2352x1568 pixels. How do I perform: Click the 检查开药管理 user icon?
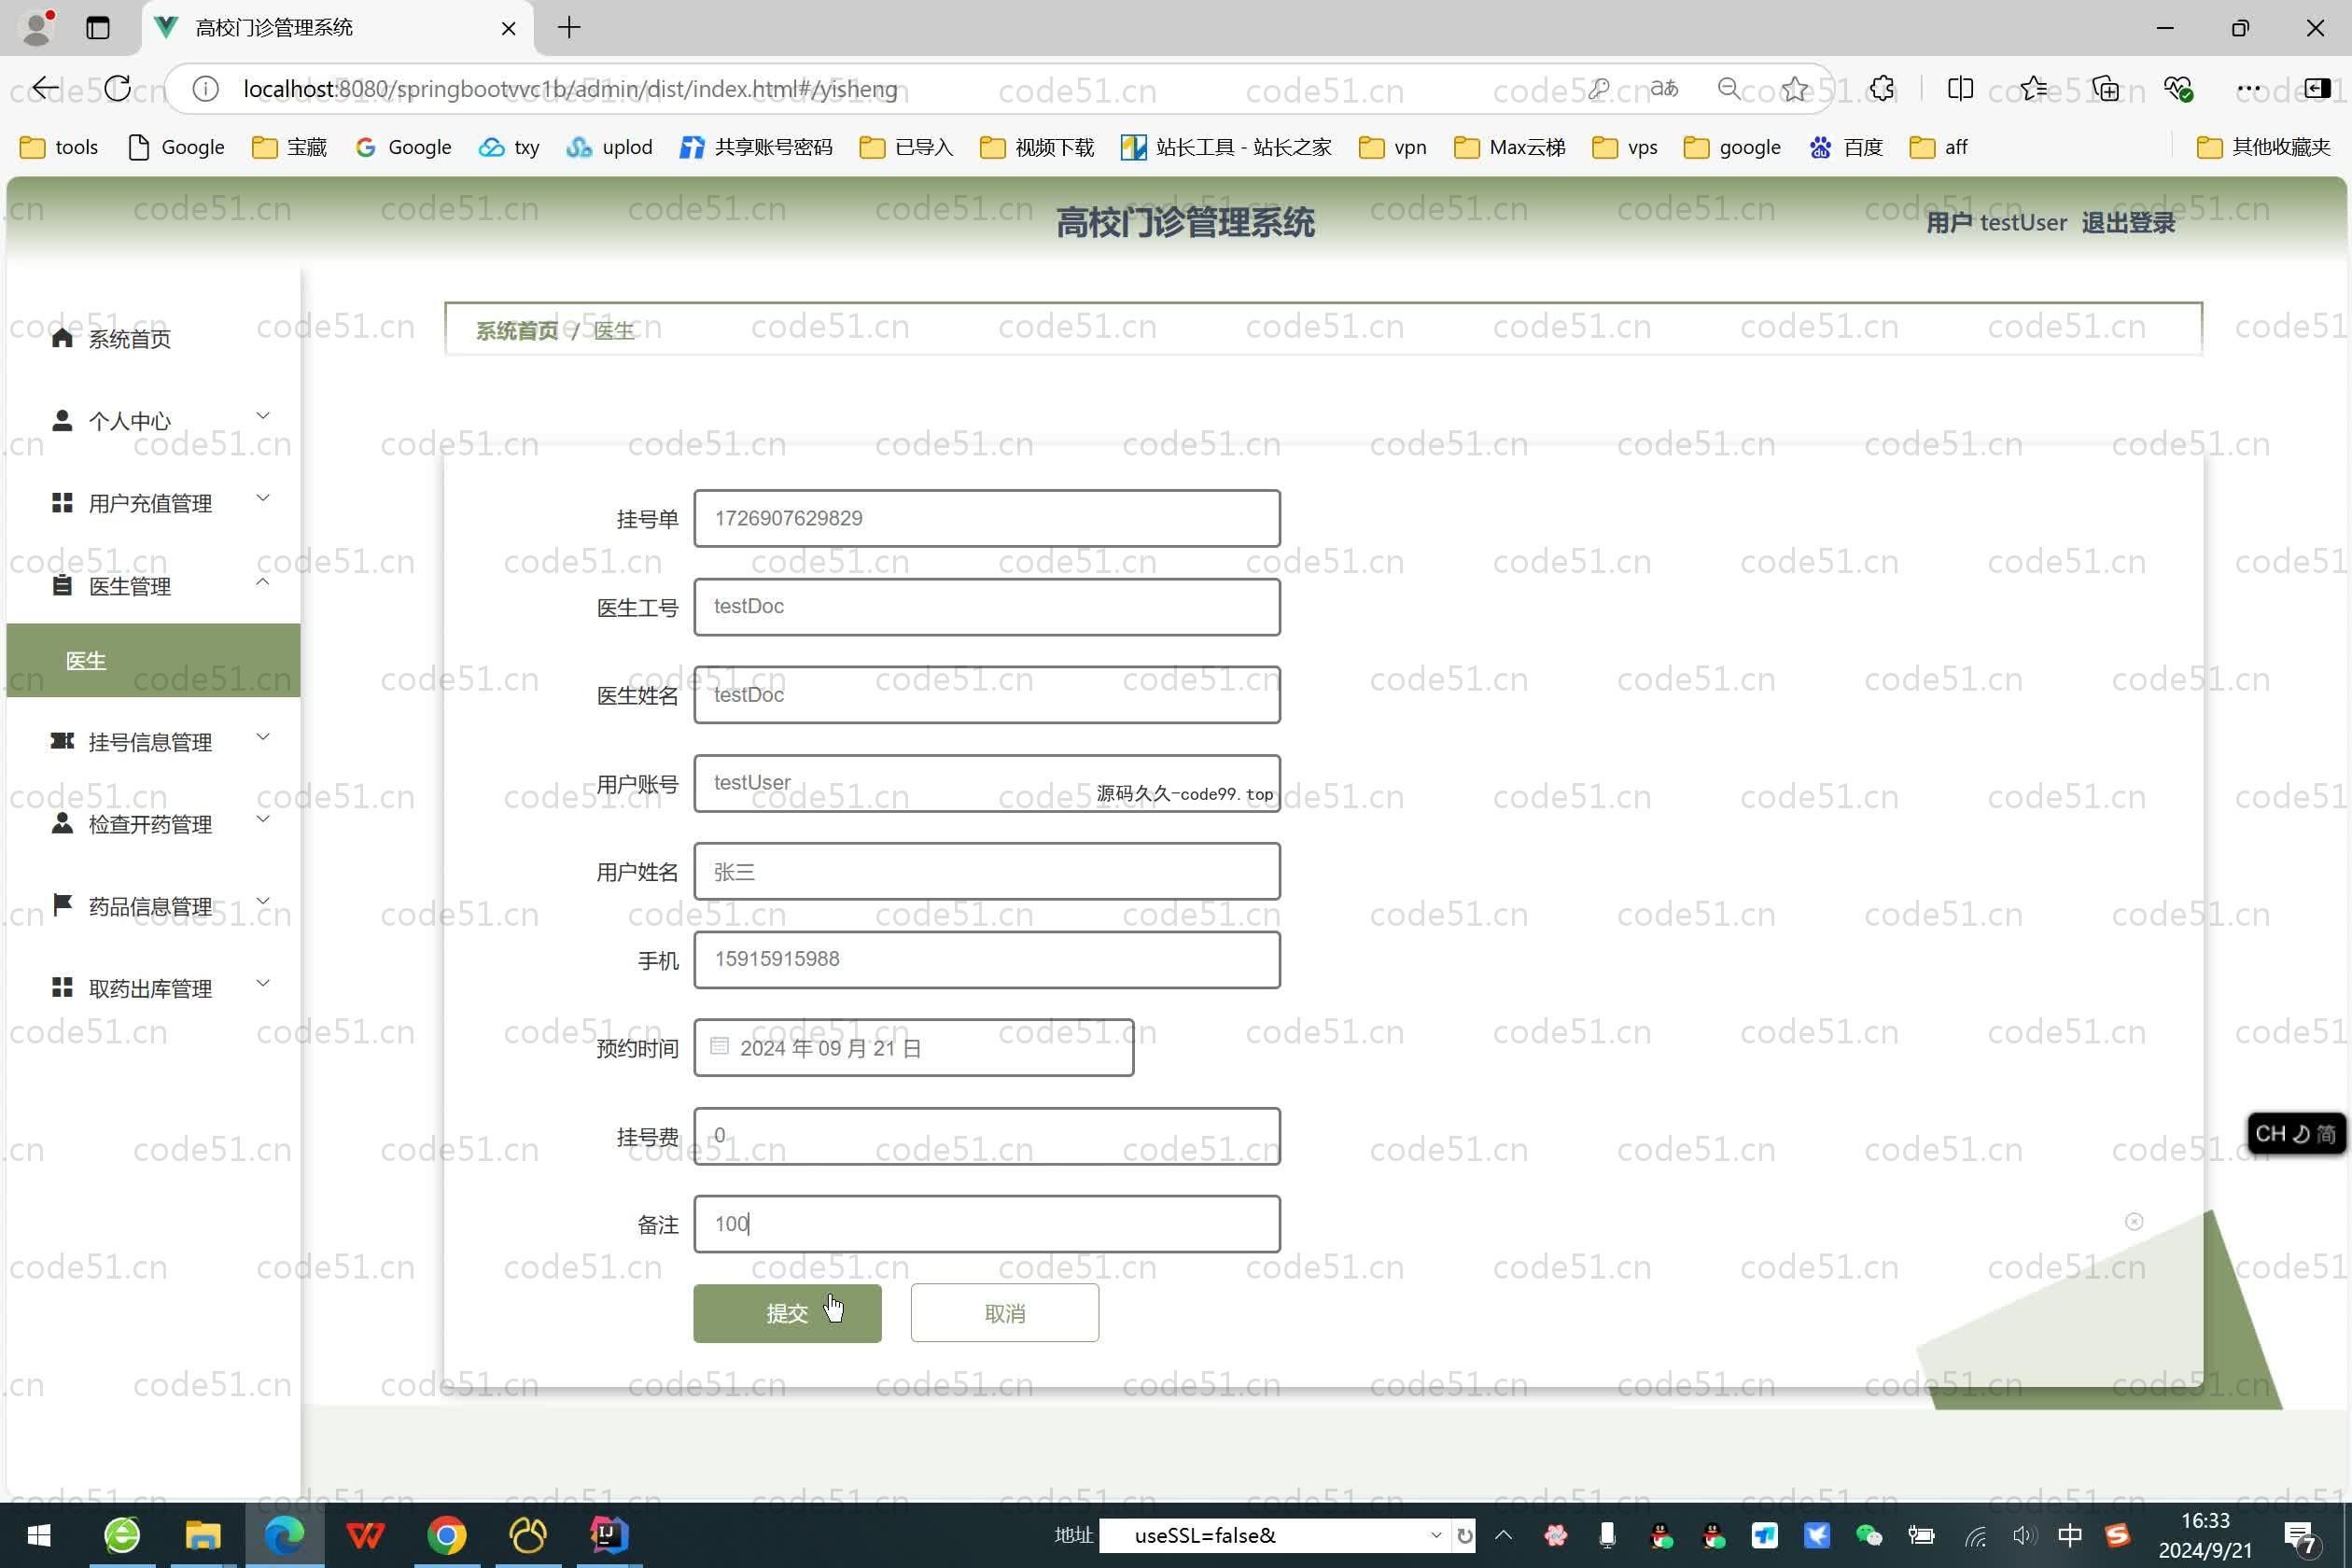coord(62,823)
